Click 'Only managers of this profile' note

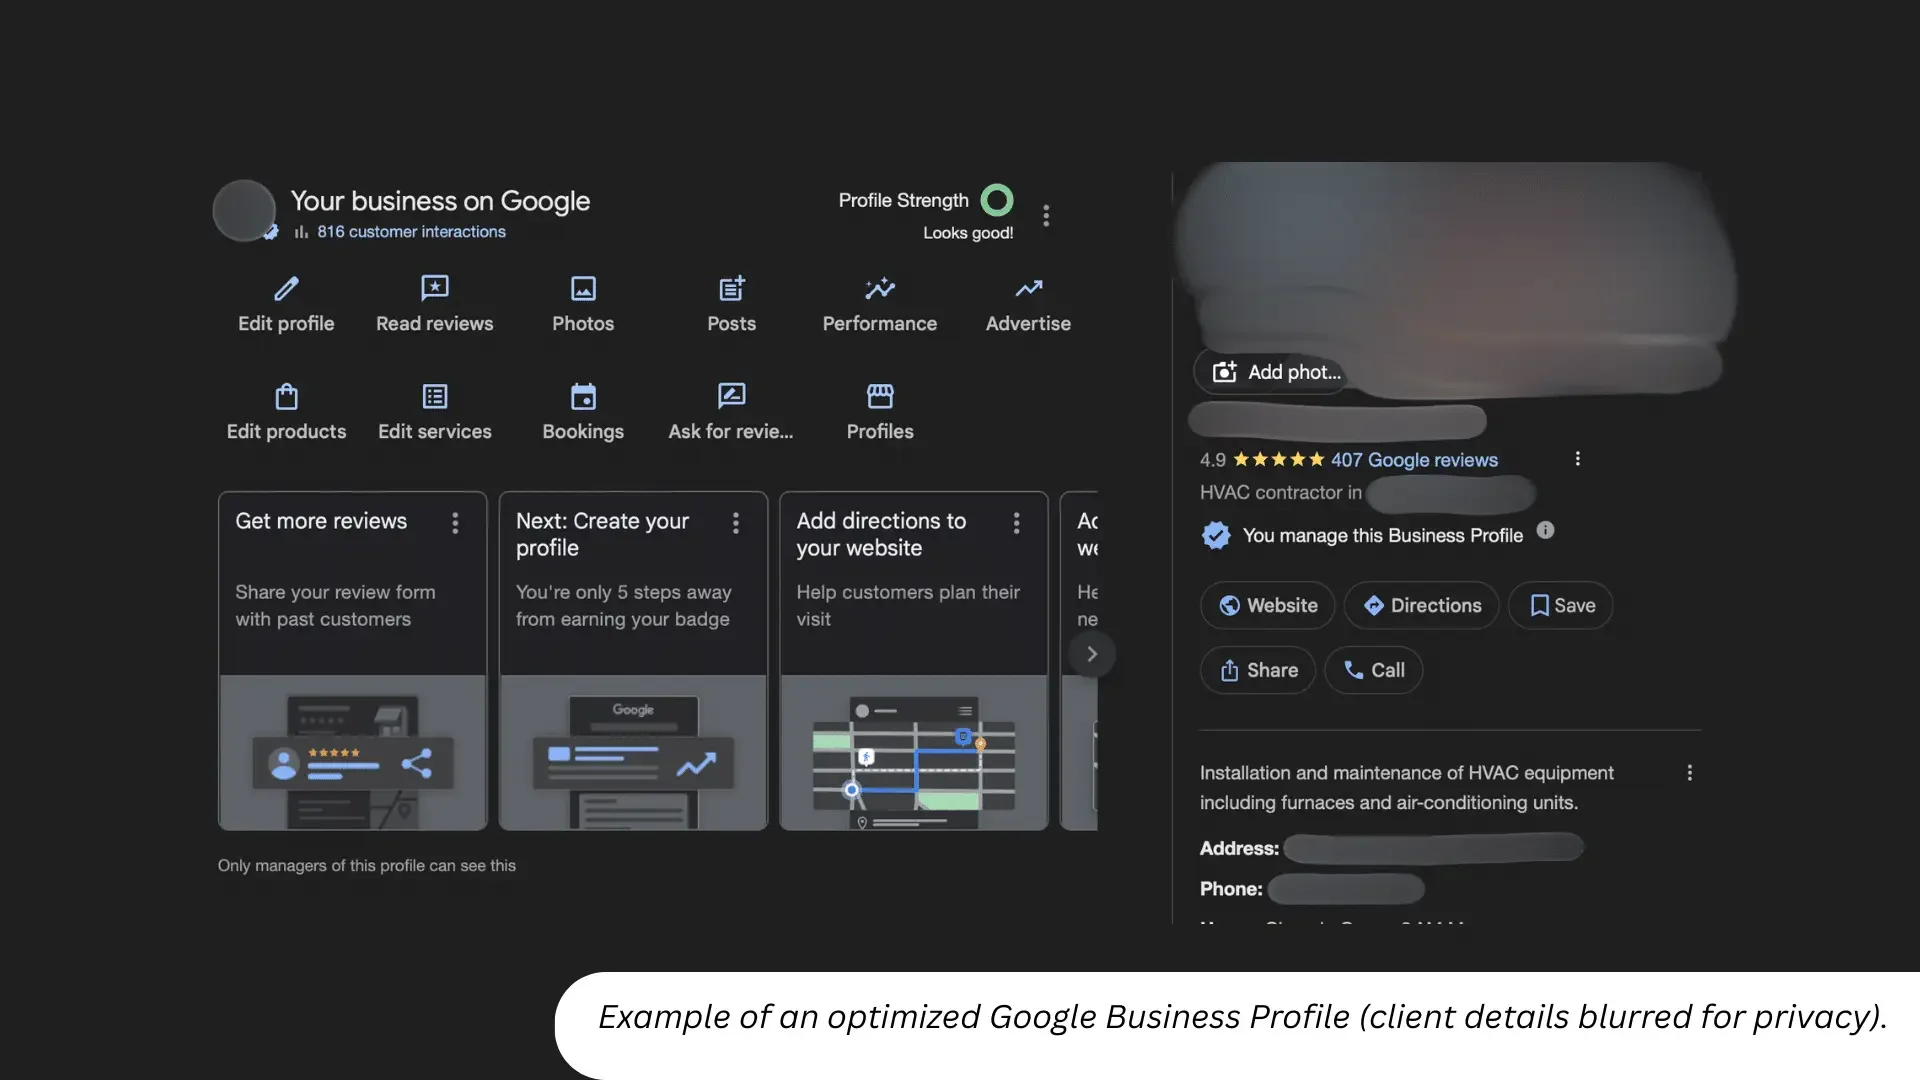click(x=367, y=866)
